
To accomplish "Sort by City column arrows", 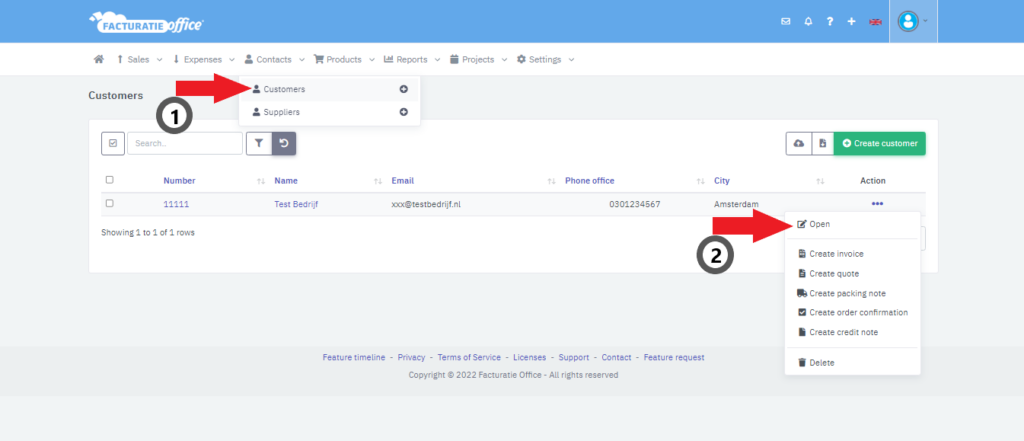I will pos(821,181).
